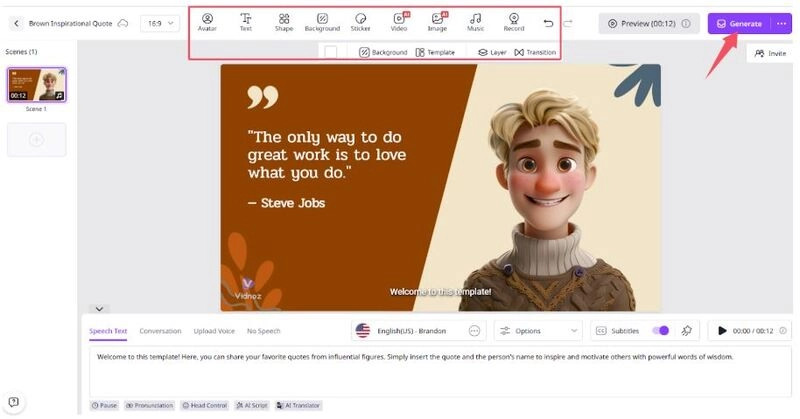Toggle the Subtitles switch

(660, 330)
